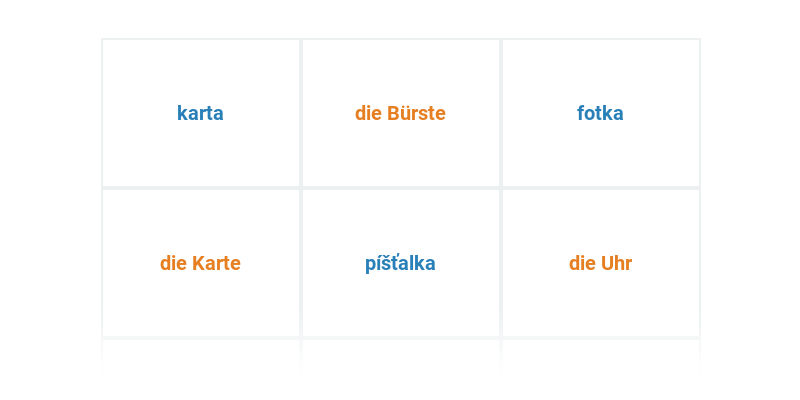Choose the card directly below karta
The image size is (800, 400).
tap(201, 263)
